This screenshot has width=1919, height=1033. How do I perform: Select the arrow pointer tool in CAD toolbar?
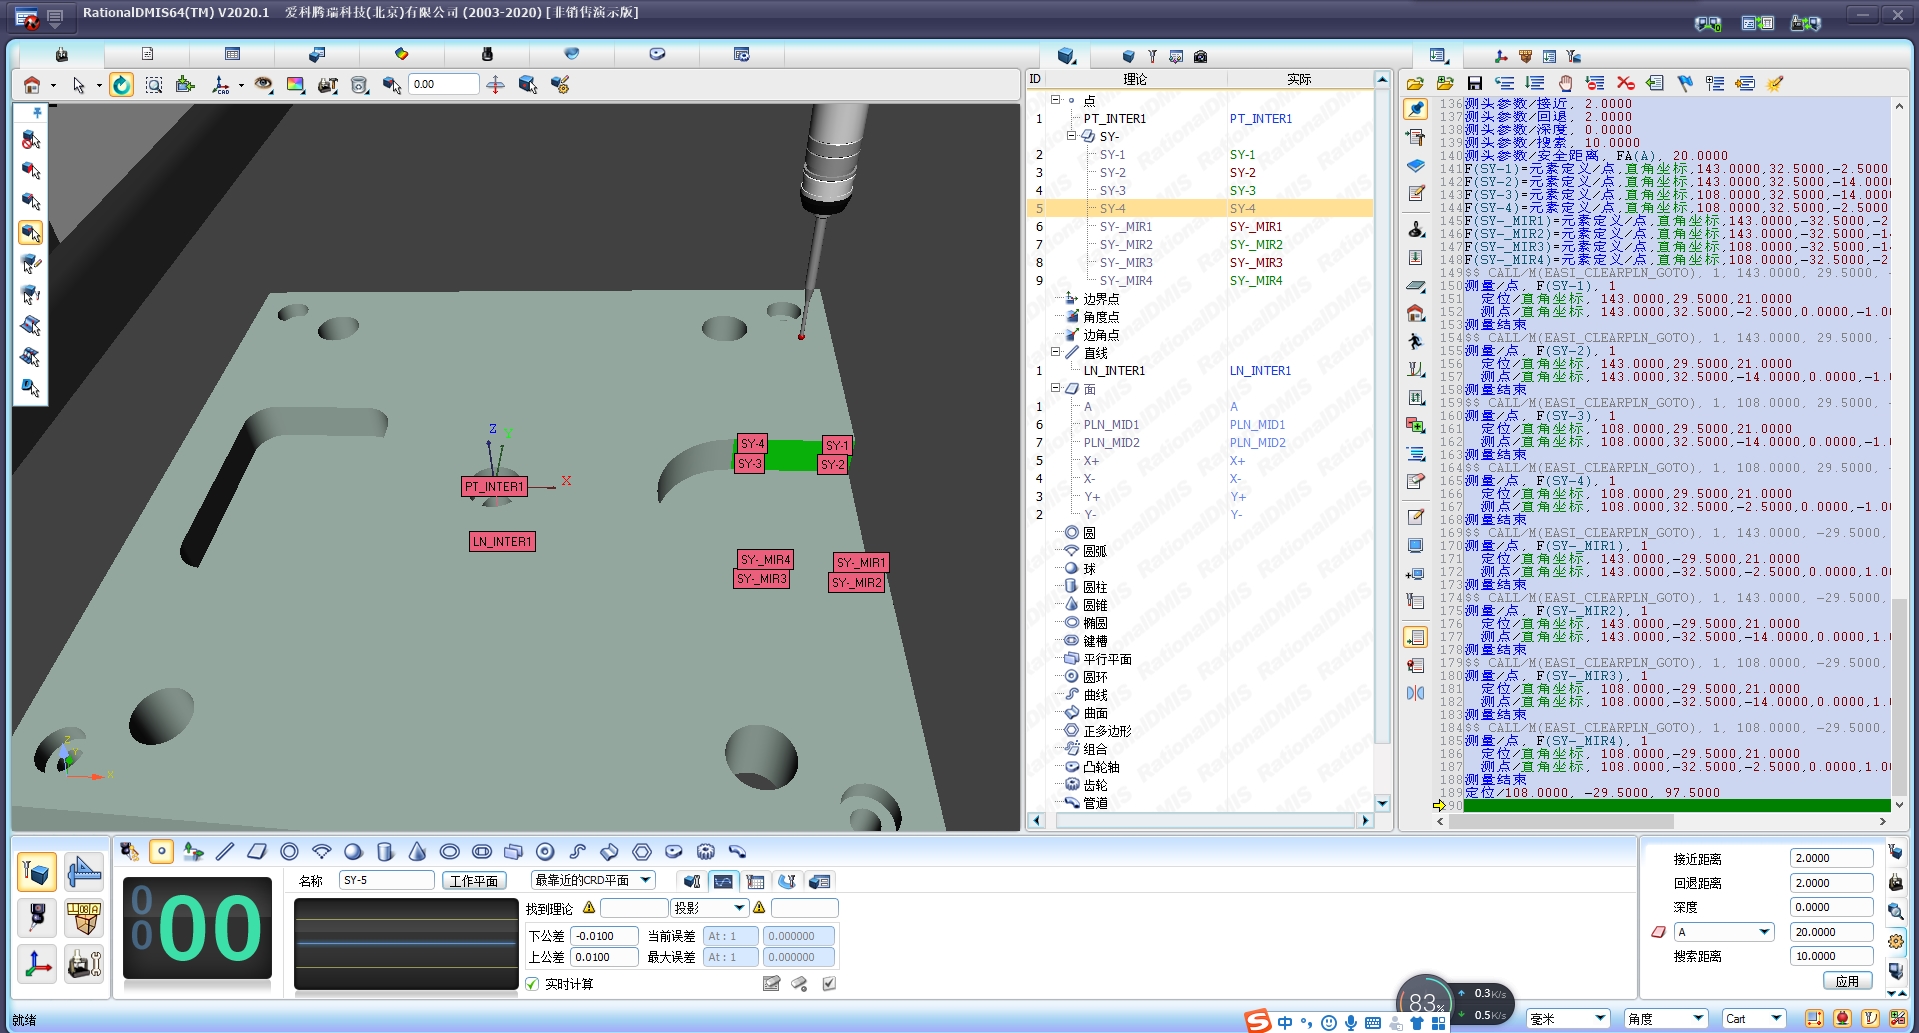pos(79,85)
